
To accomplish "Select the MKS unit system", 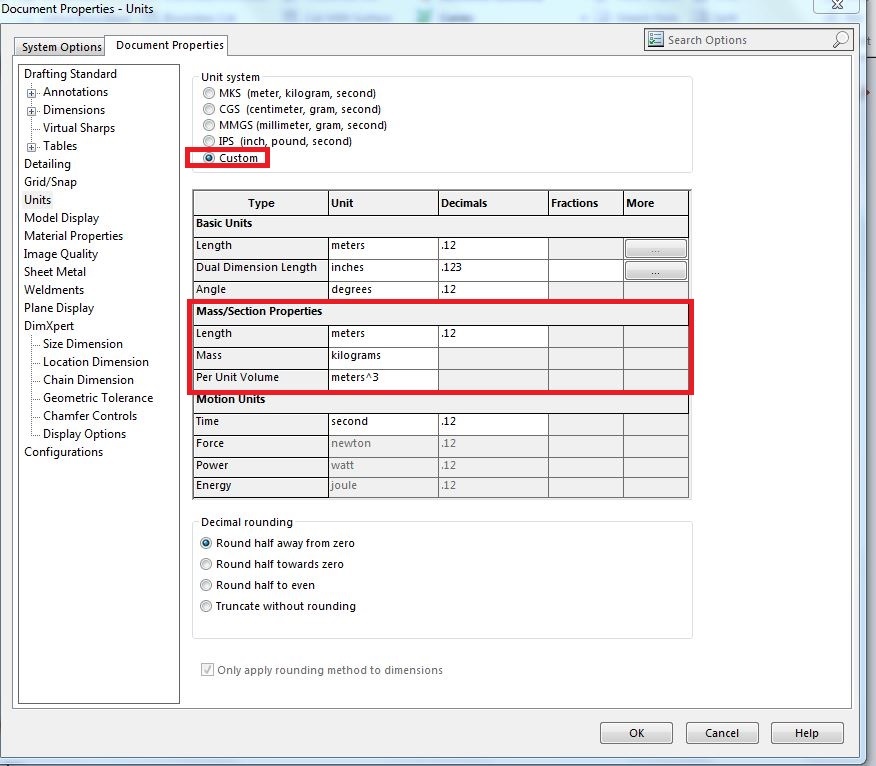I will point(208,93).
